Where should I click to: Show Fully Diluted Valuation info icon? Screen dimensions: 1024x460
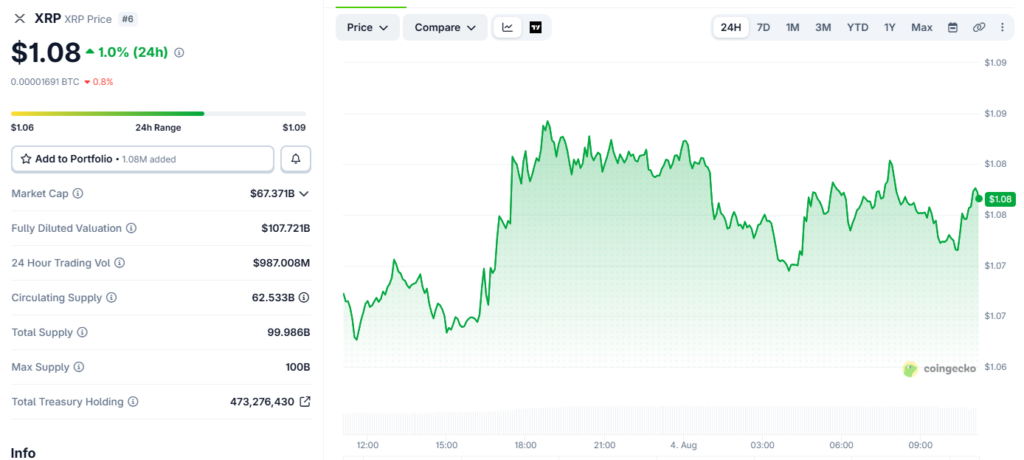(x=131, y=228)
